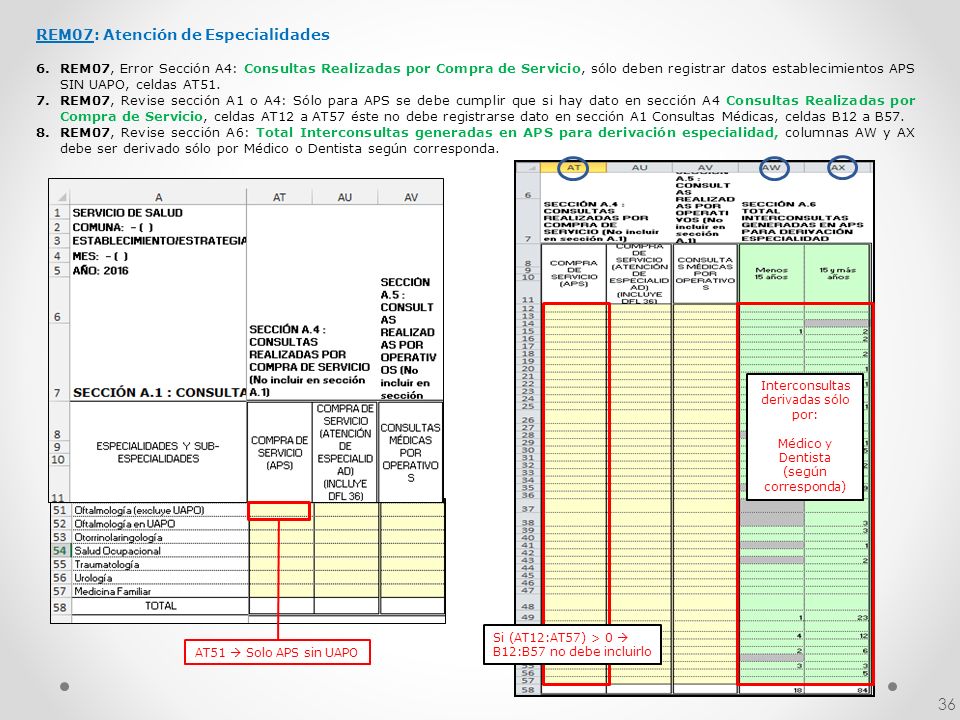
Task: Click select-all corner of left spreadsheet
Action: click(60, 197)
